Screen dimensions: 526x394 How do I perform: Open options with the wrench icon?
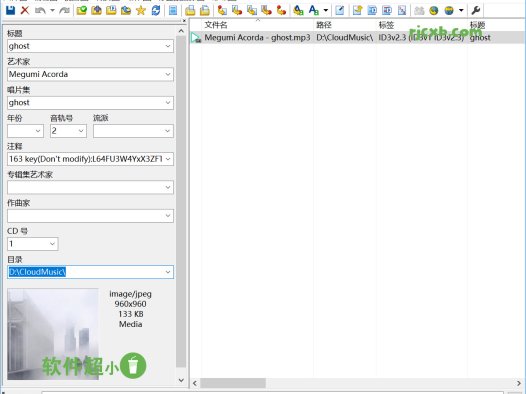(x=476, y=10)
